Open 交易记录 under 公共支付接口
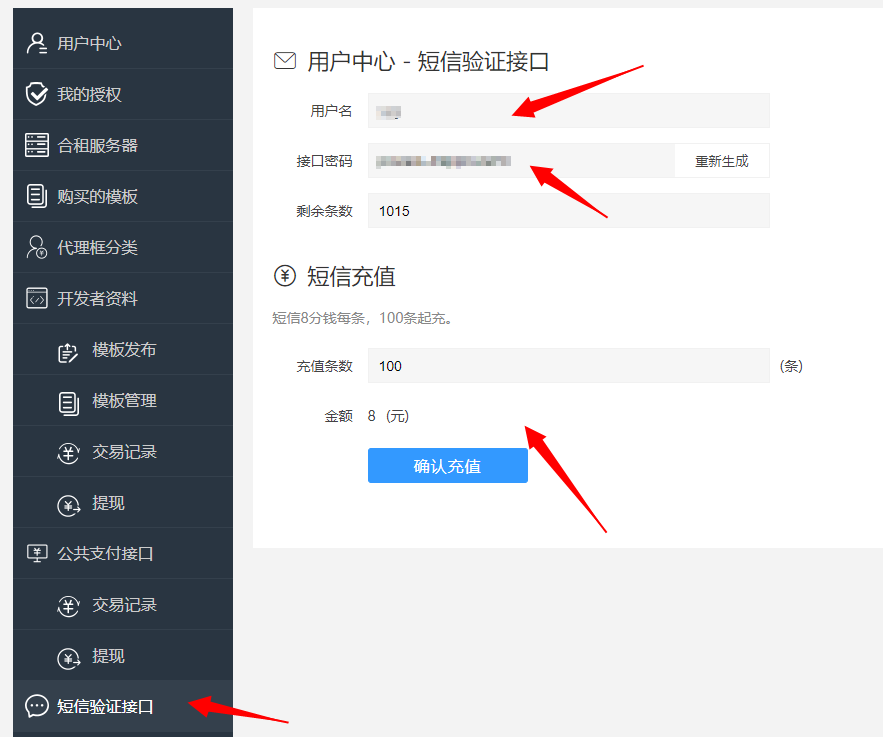The height and width of the screenshot is (737, 883). point(124,605)
